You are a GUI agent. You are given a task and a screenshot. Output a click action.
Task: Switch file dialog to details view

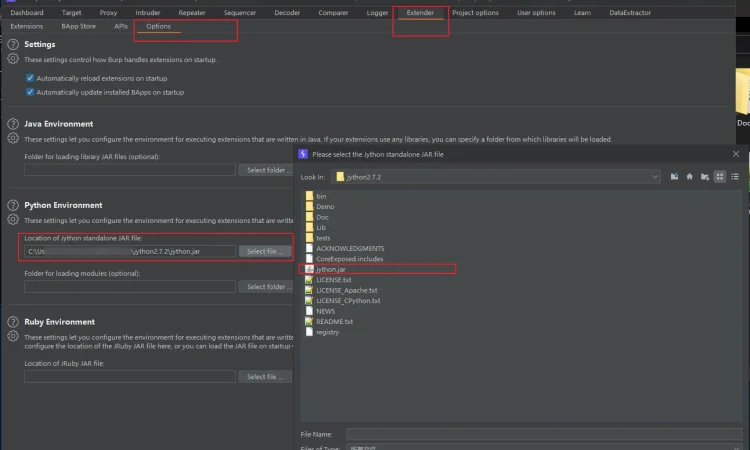[x=735, y=176]
